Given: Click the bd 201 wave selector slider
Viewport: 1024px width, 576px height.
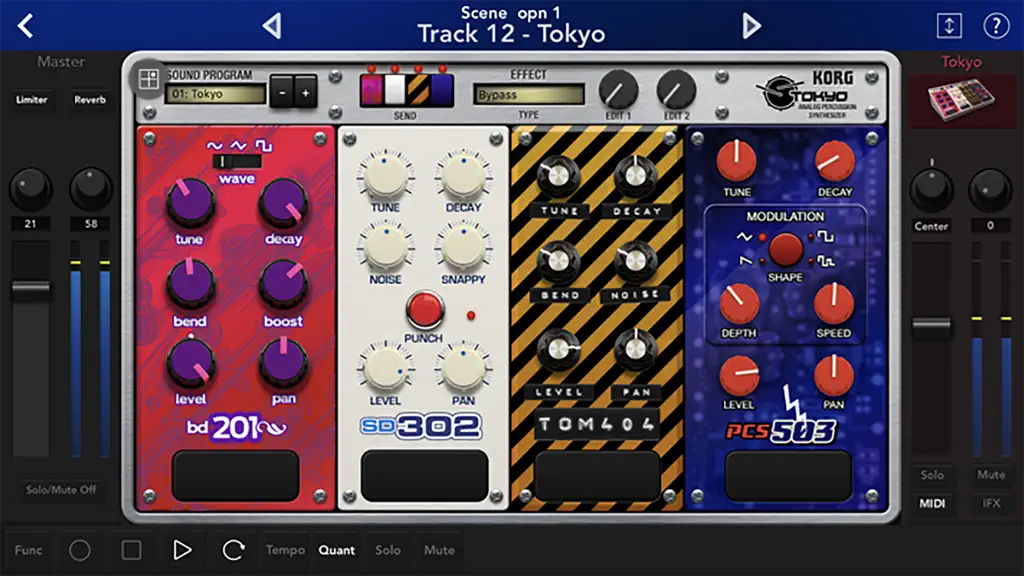Looking at the screenshot, I should (x=236, y=161).
